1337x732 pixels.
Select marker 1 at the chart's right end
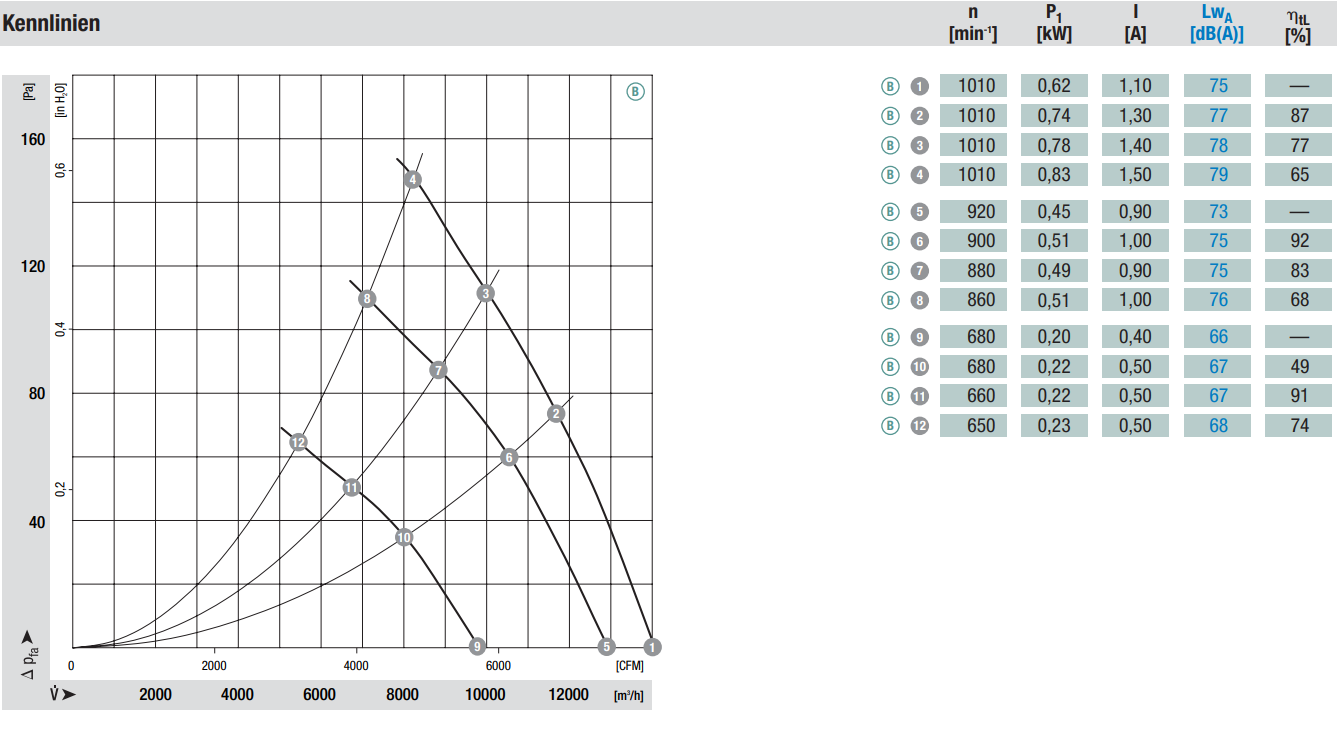653,646
